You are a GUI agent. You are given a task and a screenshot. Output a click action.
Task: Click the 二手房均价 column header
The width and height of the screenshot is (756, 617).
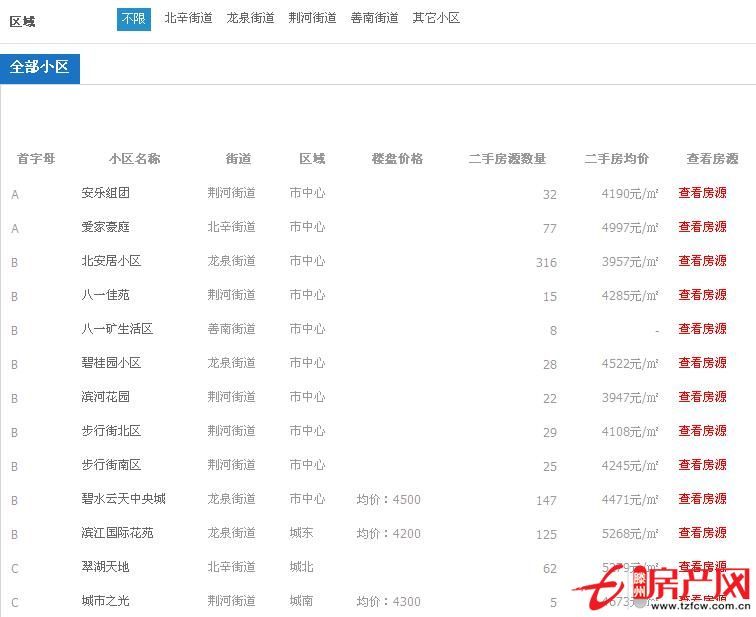pyautogui.click(x=616, y=159)
